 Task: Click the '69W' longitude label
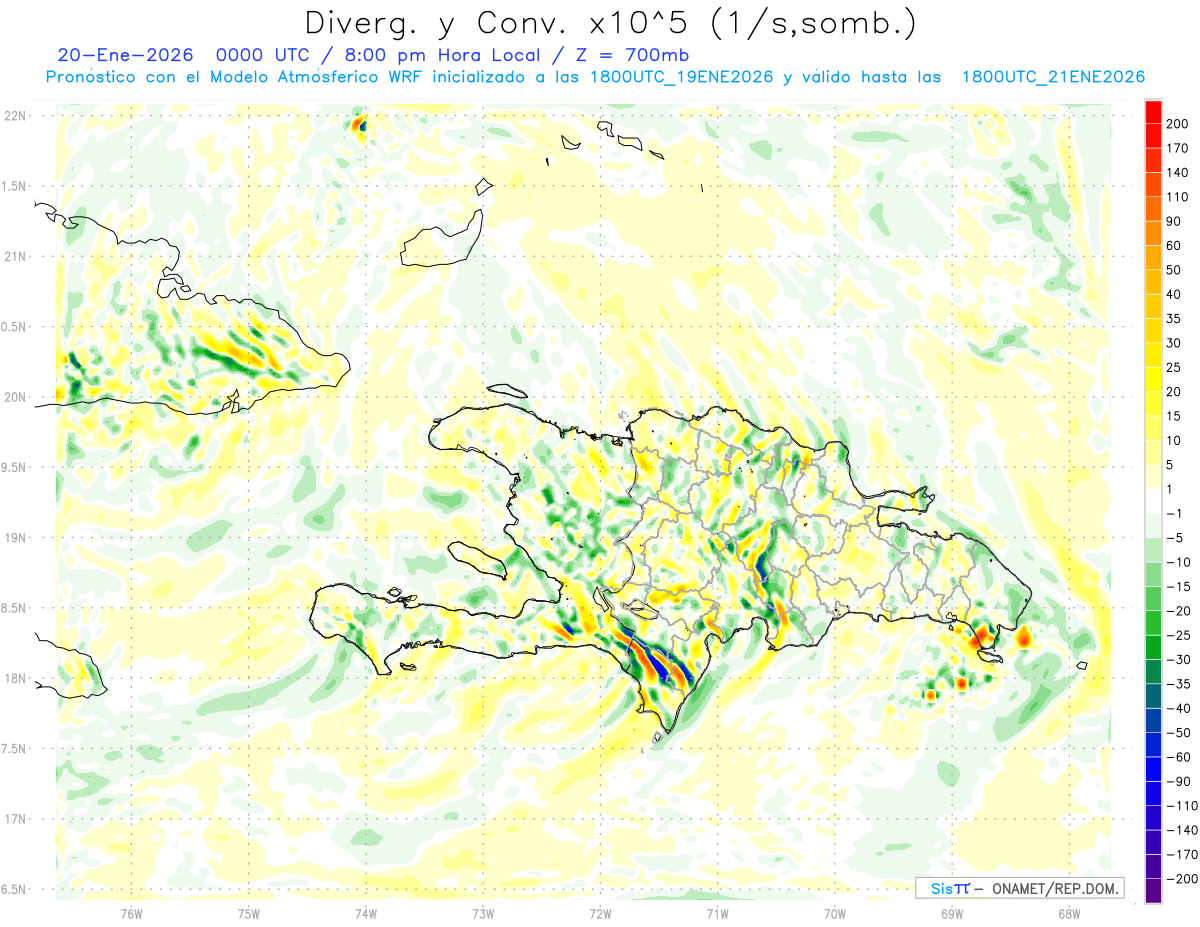tap(952, 914)
